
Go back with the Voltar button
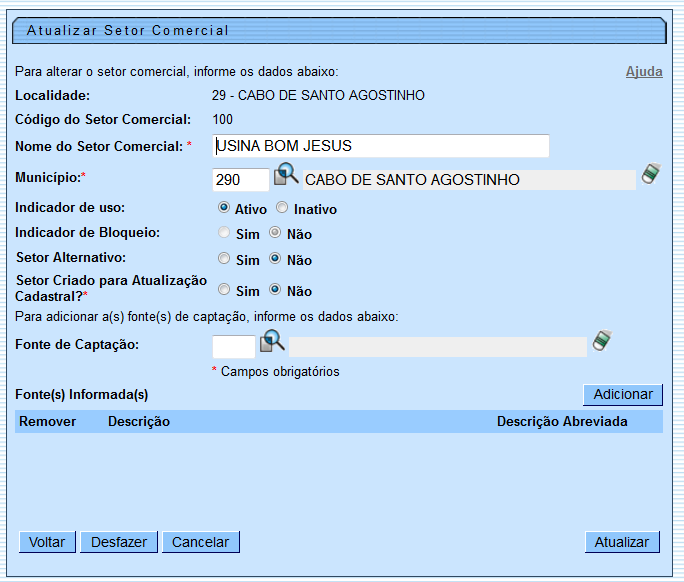(x=47, y=542)
